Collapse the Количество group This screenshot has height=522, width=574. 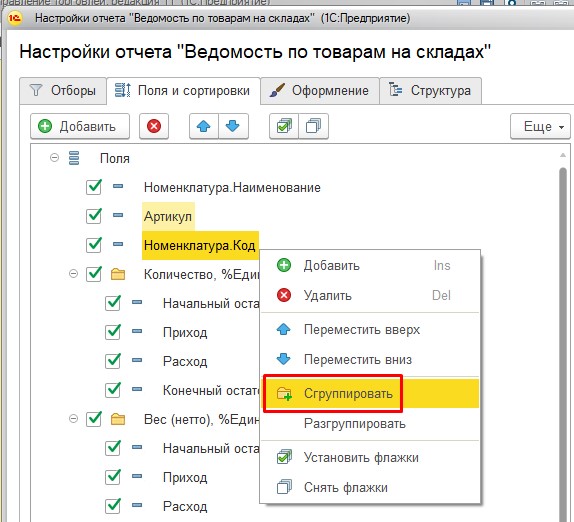(x=73, y=273)
